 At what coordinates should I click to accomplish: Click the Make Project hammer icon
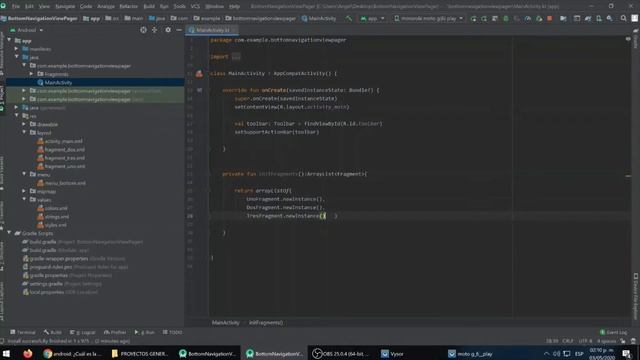[x=348, y=18]
